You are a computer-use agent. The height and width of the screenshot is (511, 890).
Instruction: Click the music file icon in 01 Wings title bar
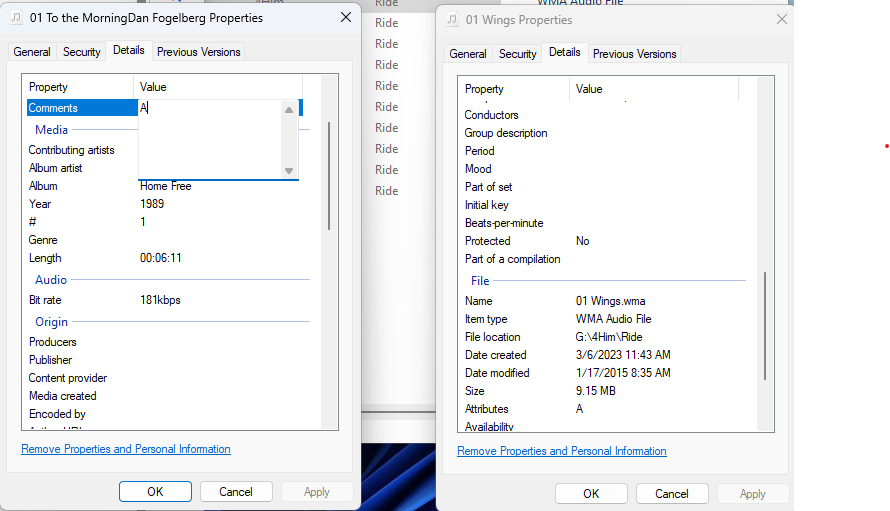[x=452, y=20]
